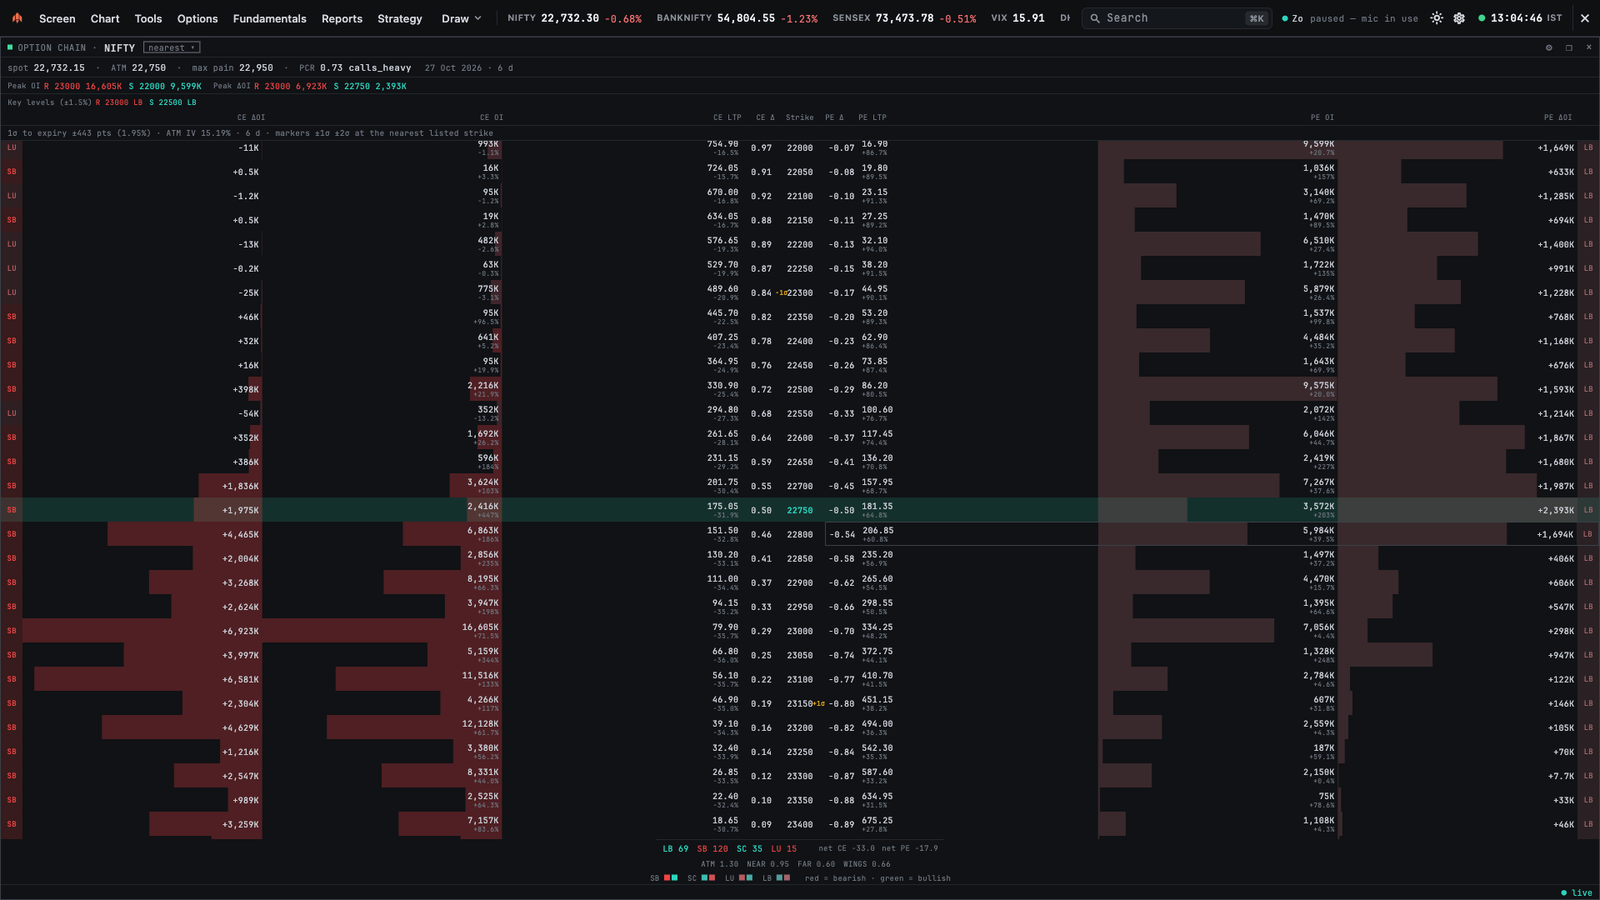The width and height of the screenshot is (1600, 900).
Task: Toggle the light/dark theme sun icon
Action: coord(1437,18)
